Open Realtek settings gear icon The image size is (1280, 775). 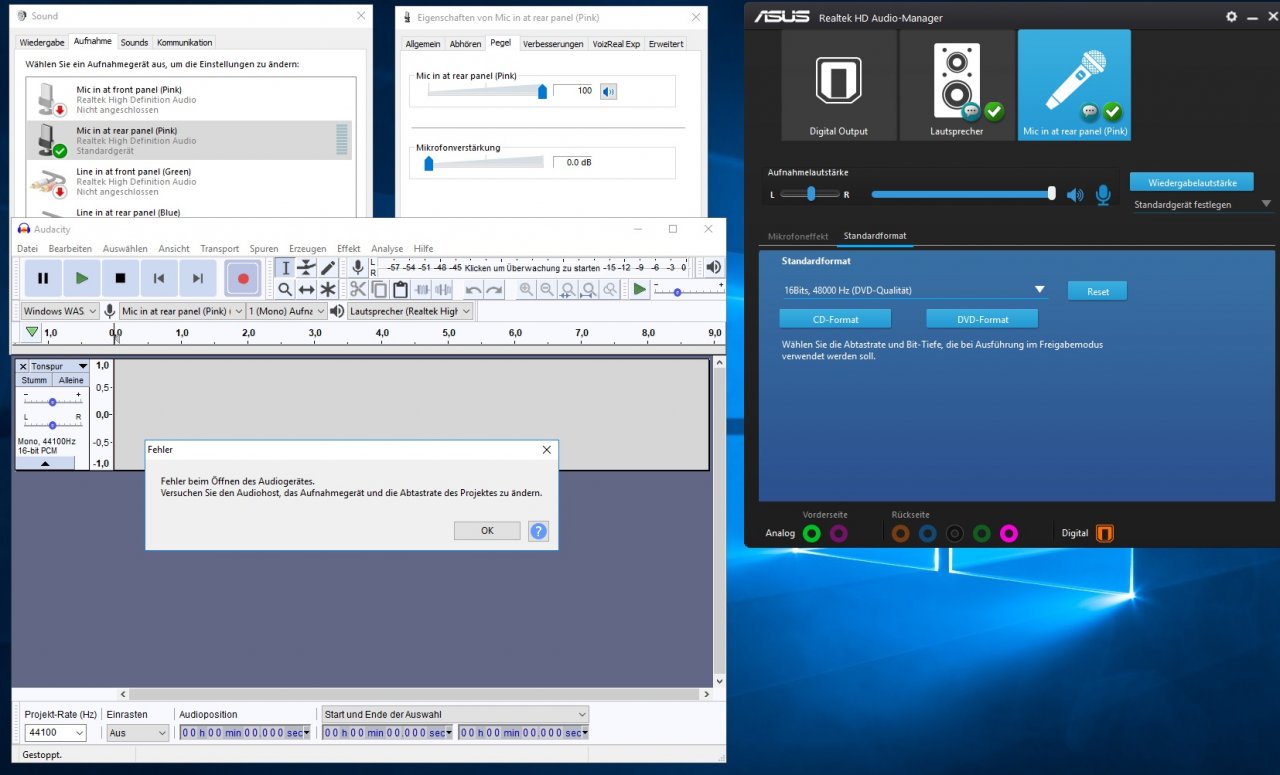tap(1231, 17)
